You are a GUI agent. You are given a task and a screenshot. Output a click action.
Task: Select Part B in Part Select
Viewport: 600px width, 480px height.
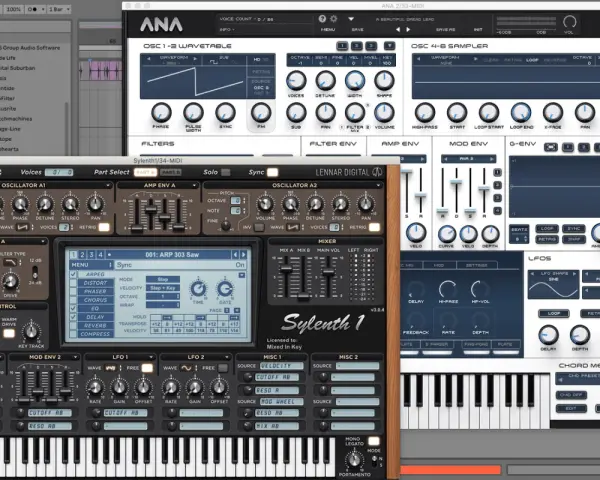pyautogui.click(x=171, y=172)
